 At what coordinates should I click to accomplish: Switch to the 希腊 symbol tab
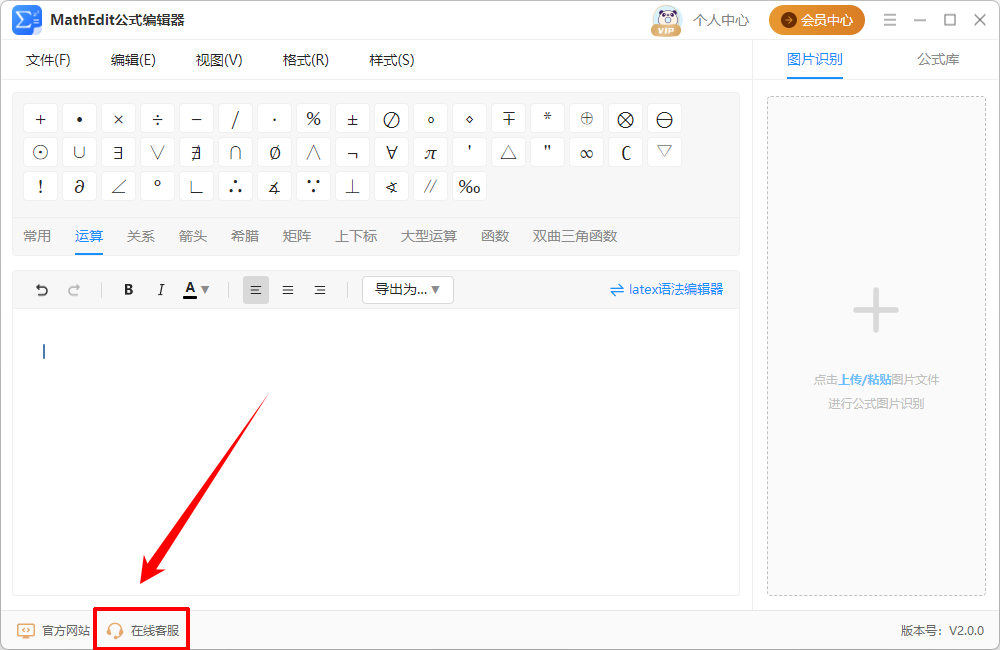point(245,236)
